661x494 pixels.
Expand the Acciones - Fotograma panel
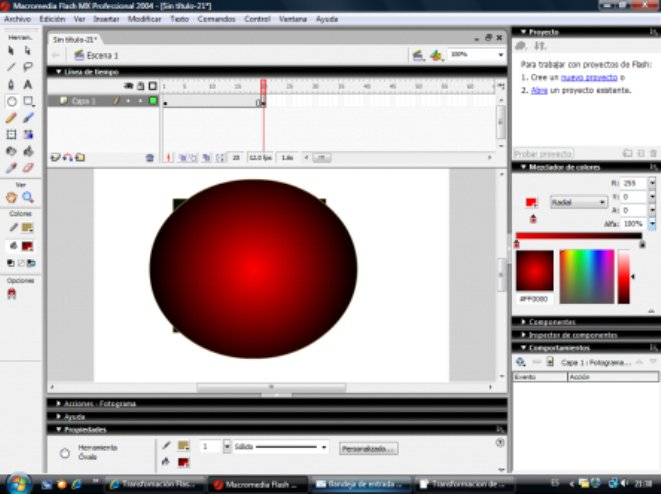click(x=100, y=404)
